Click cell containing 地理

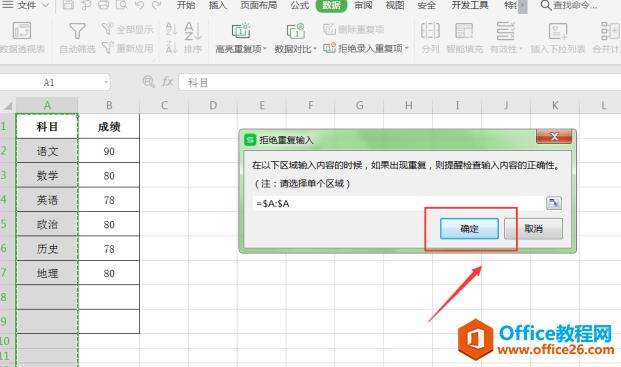47,273
